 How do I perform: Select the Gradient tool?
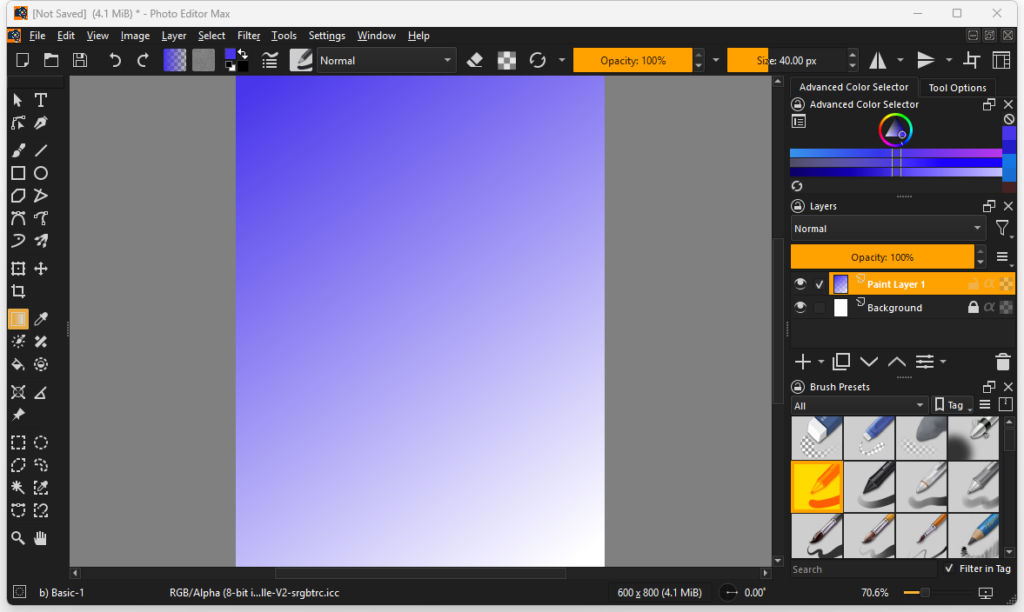pyautogui.click(x=18, y=319)
